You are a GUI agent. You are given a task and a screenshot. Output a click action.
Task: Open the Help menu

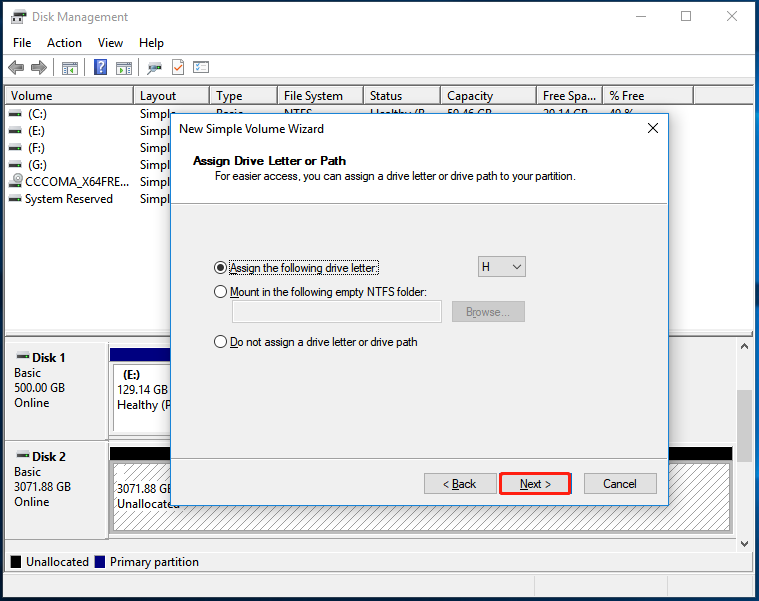(x=151, y=43)
